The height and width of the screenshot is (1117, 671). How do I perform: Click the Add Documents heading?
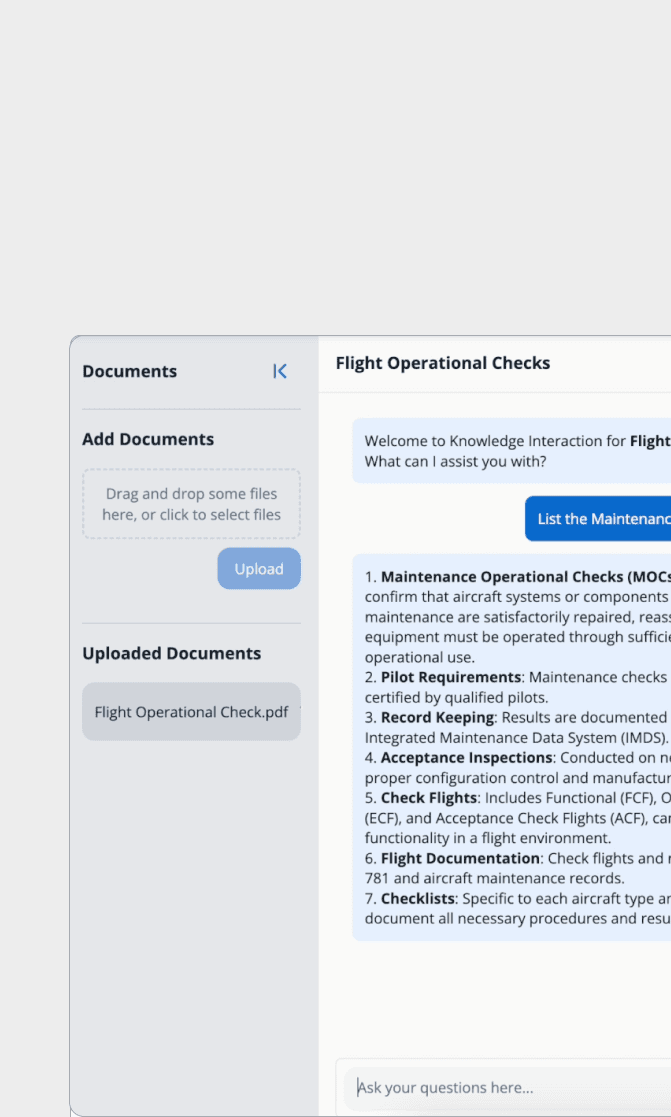click(x=148, y=439)
